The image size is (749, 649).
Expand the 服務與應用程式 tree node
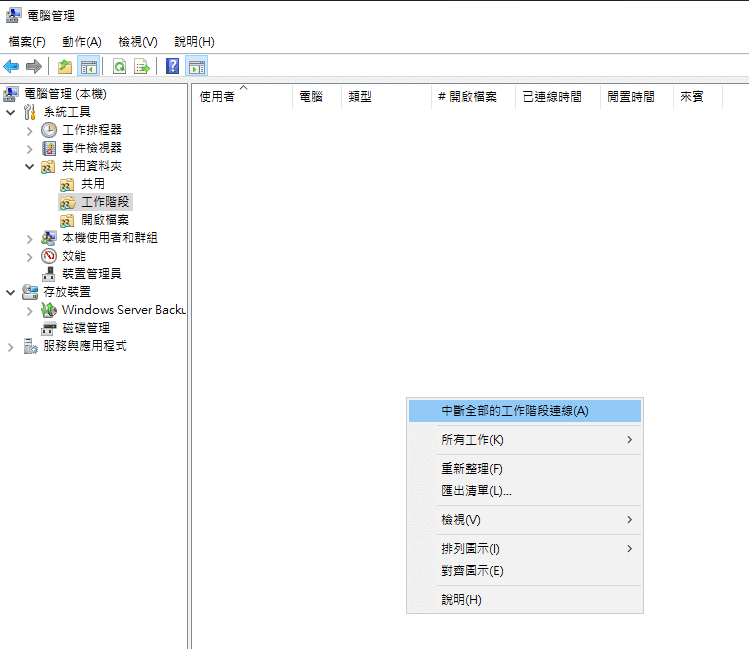point(11,347)
